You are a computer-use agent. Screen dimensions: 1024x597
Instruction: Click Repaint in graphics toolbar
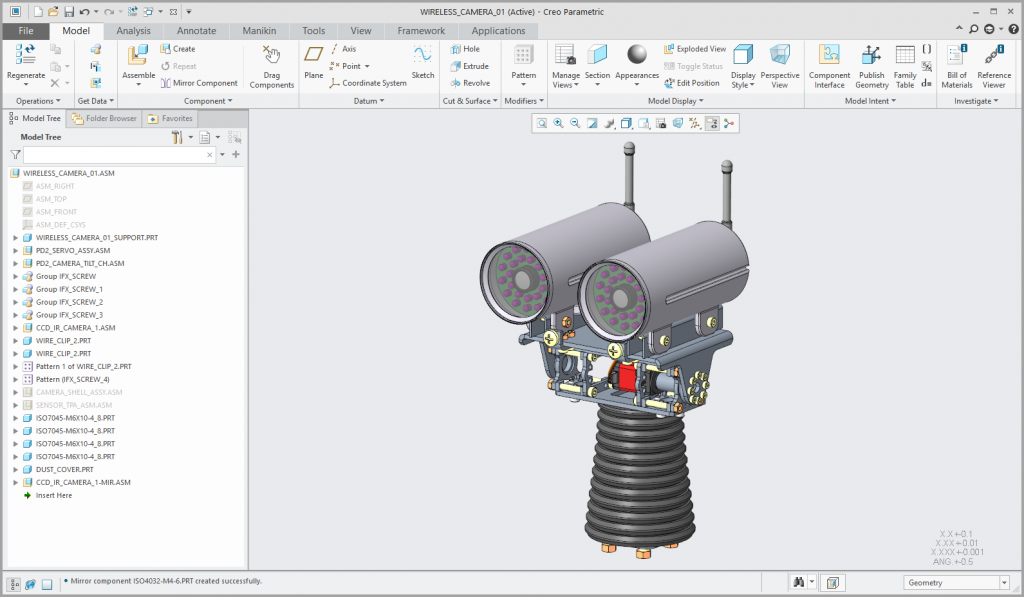coord(592,123)
